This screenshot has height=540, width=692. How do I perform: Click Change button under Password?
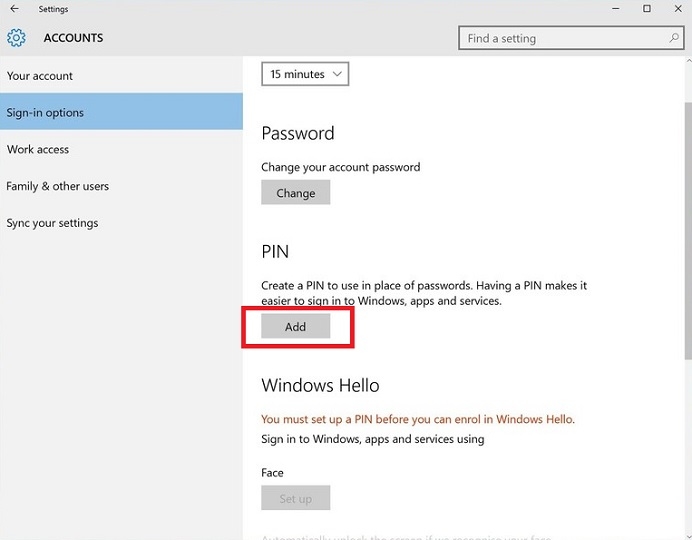point(295,192)
